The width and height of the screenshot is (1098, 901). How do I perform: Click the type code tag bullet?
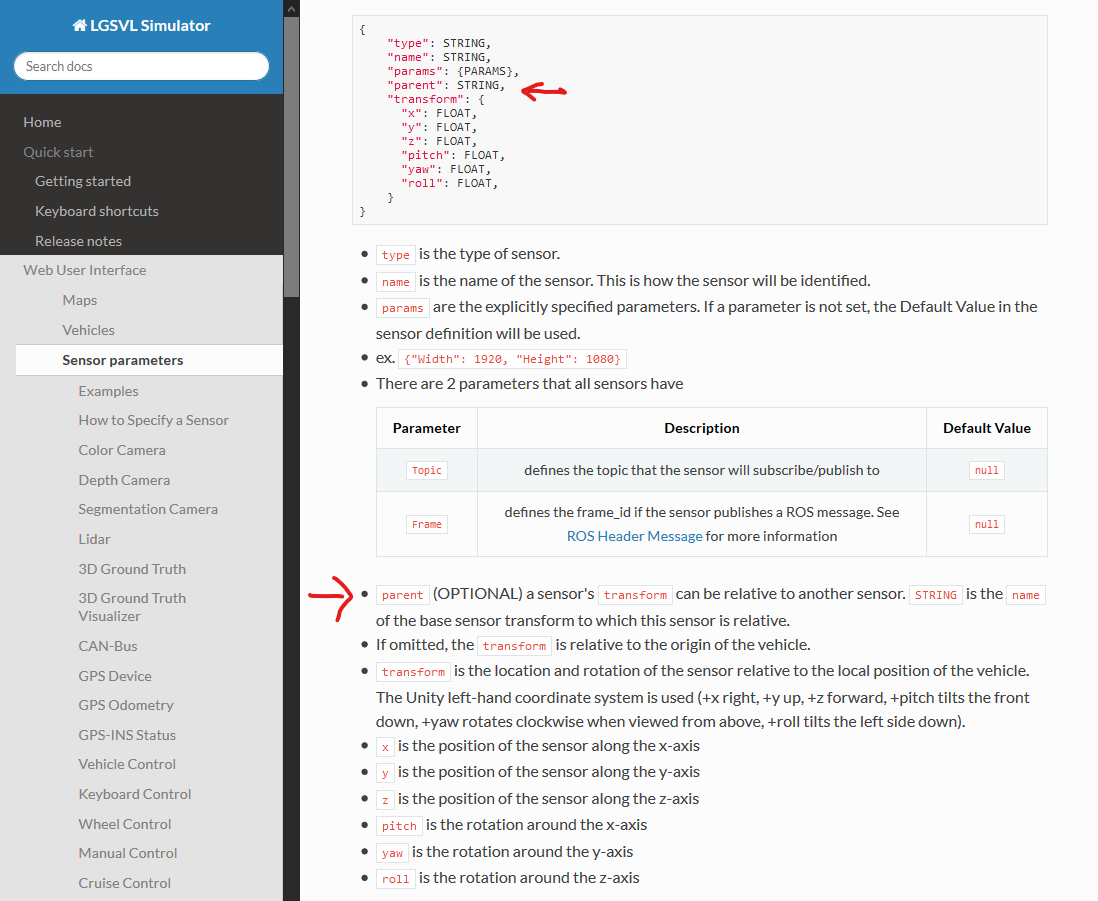coord(396,255)
